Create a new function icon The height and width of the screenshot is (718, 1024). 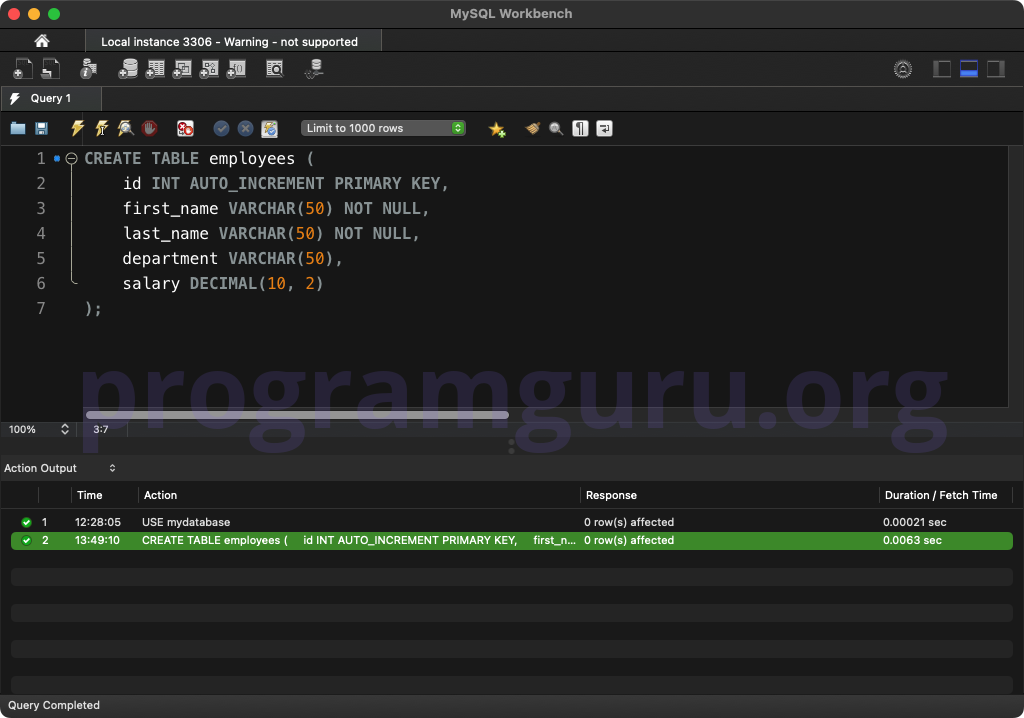tap(236, 69)
